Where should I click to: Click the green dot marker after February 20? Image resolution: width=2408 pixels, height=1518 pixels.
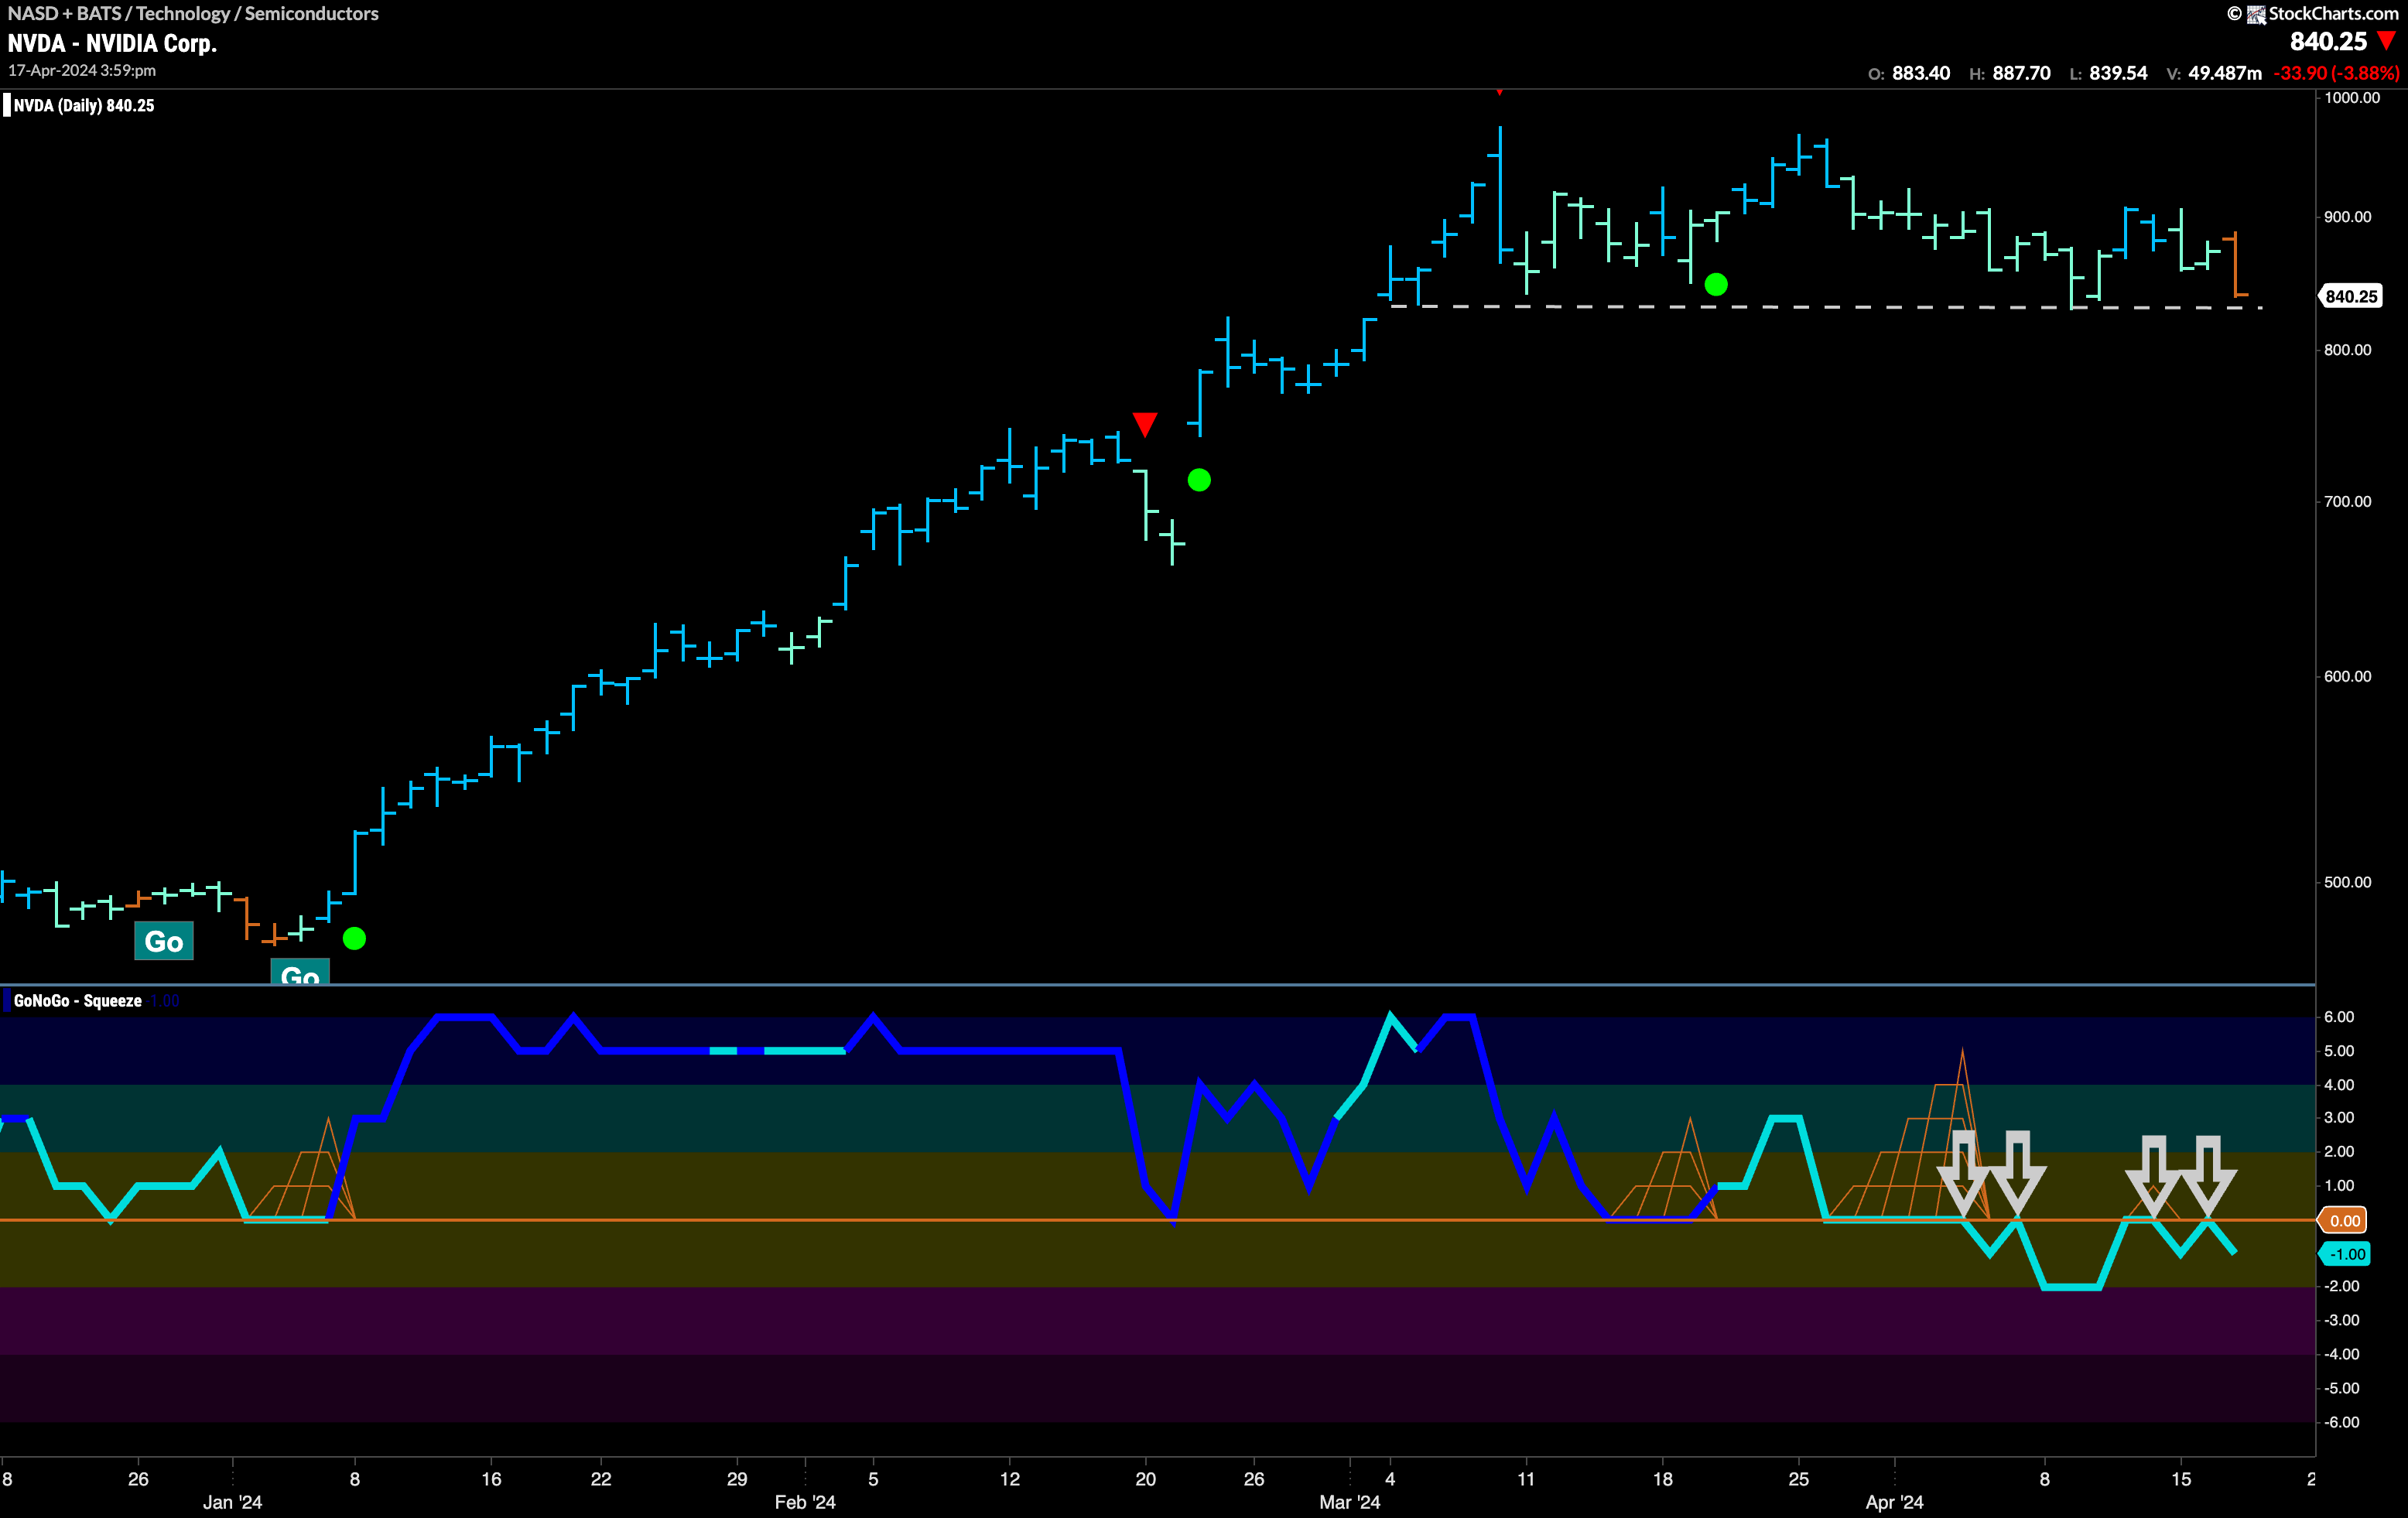(1199, 480)
